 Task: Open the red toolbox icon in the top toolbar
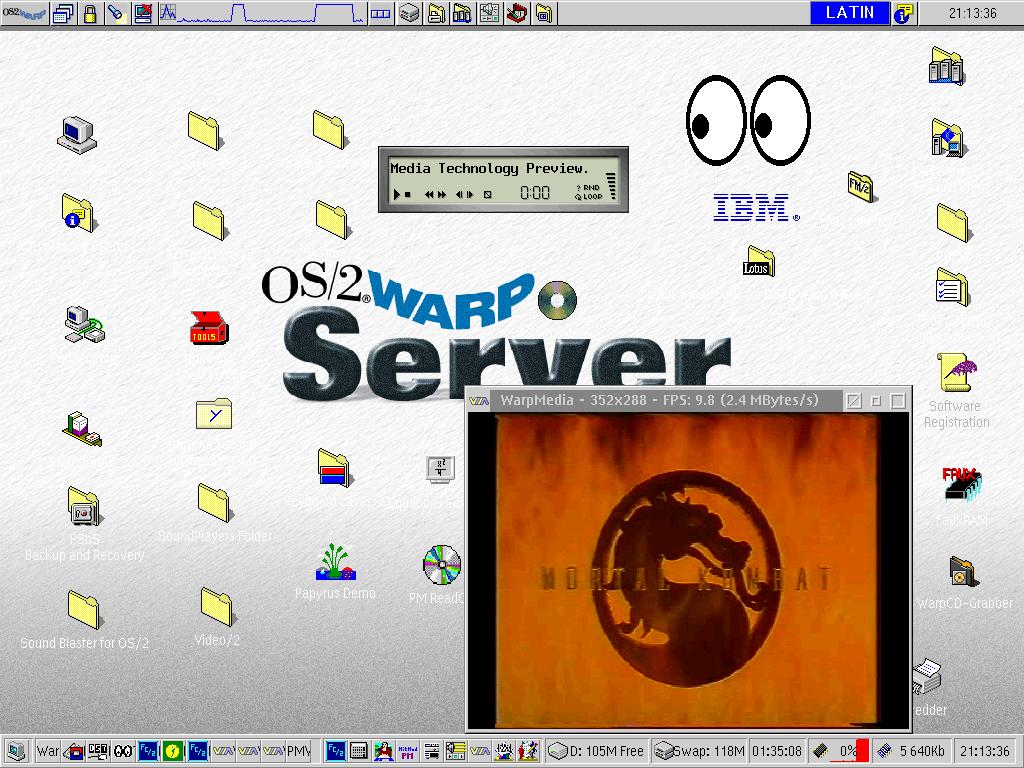(x=517, y=13)
